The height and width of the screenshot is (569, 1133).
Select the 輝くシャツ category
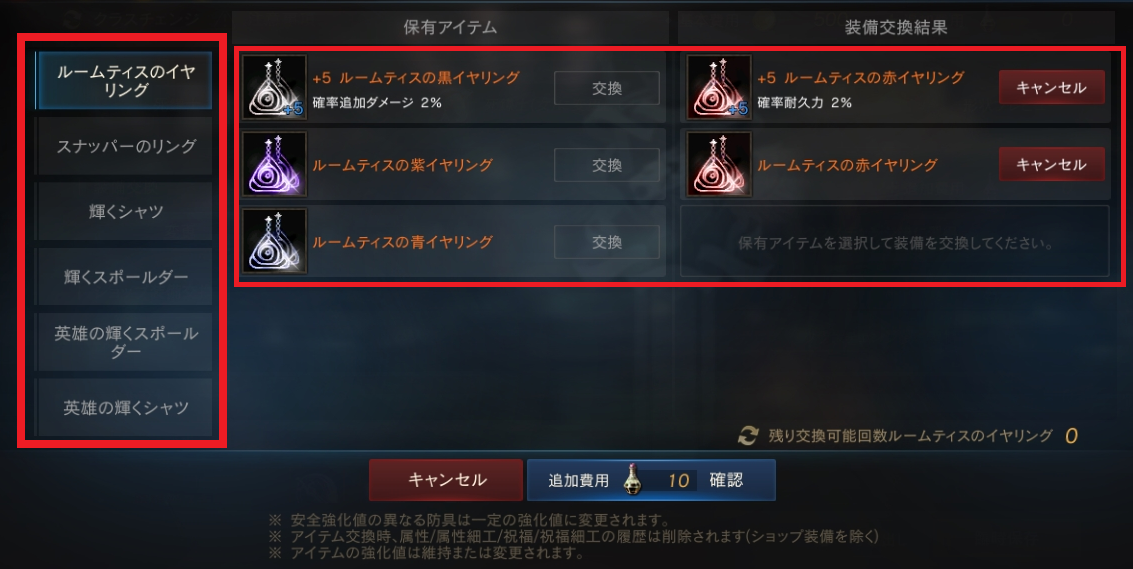(124, 211)
